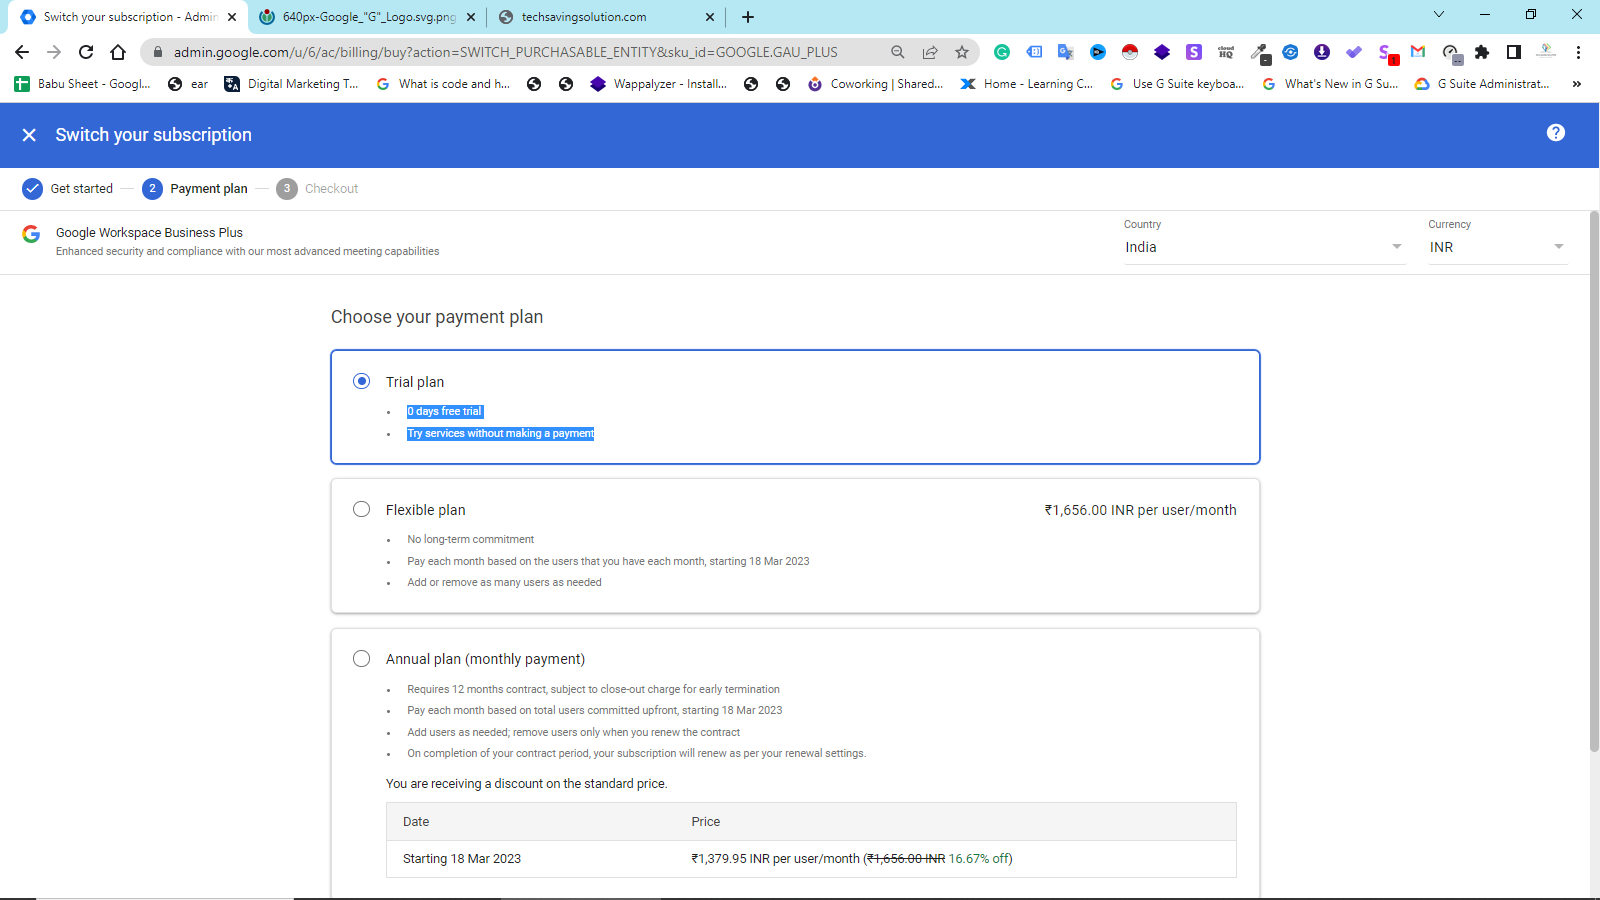Click the highlighted '0 days free trial' text
This screenshot has height=900, width=1600.
[x=445, y=411]
